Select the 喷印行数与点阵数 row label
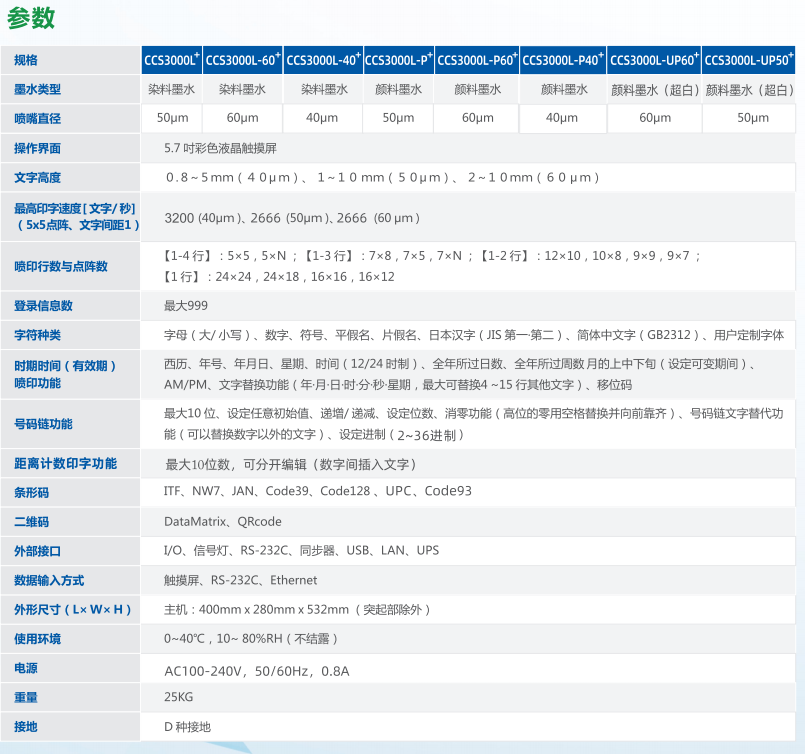This screenshot has height=754, width=805. click(60, 266)
